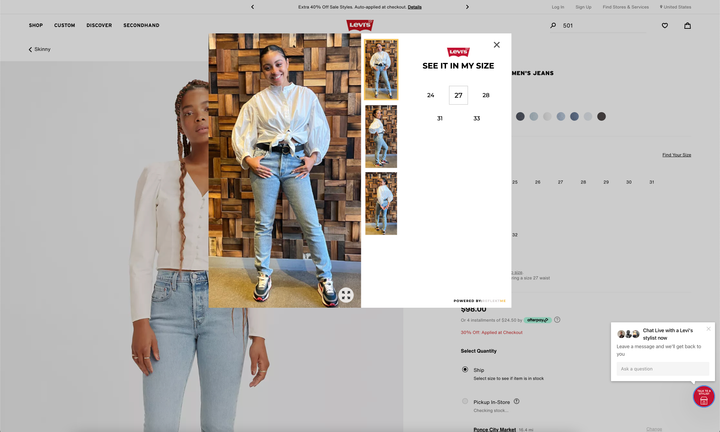Open promo Details link
The width and height of the screenshot is (720, 432).
415,7
